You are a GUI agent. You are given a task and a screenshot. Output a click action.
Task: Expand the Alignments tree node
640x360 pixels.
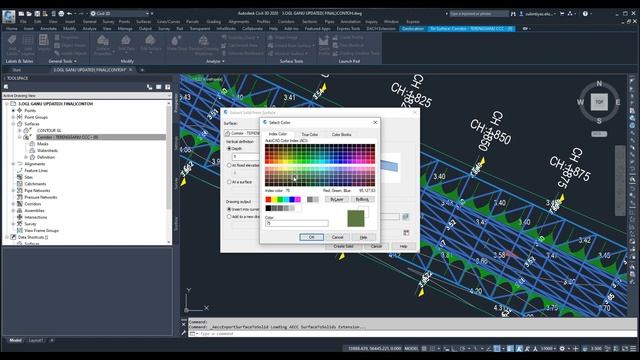pyautogui.click(x=13, y=164)
